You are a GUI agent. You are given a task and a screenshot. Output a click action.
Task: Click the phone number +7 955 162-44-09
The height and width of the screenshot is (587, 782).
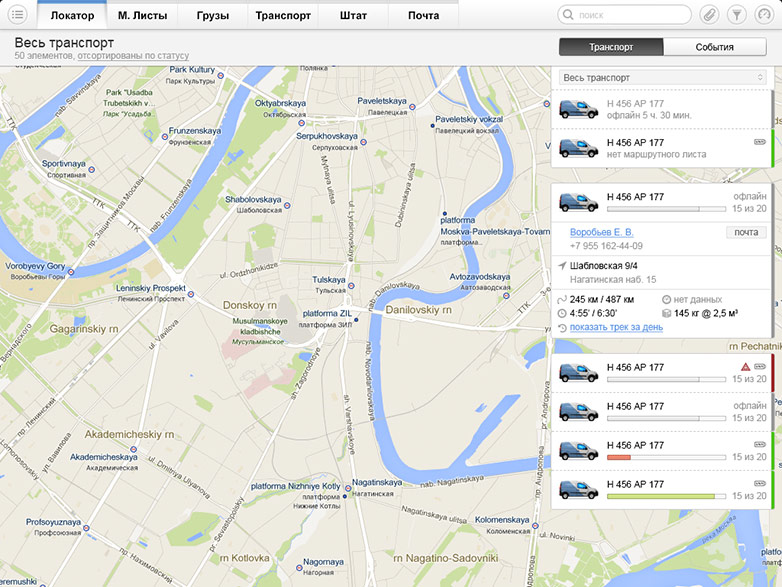point(606,246)
